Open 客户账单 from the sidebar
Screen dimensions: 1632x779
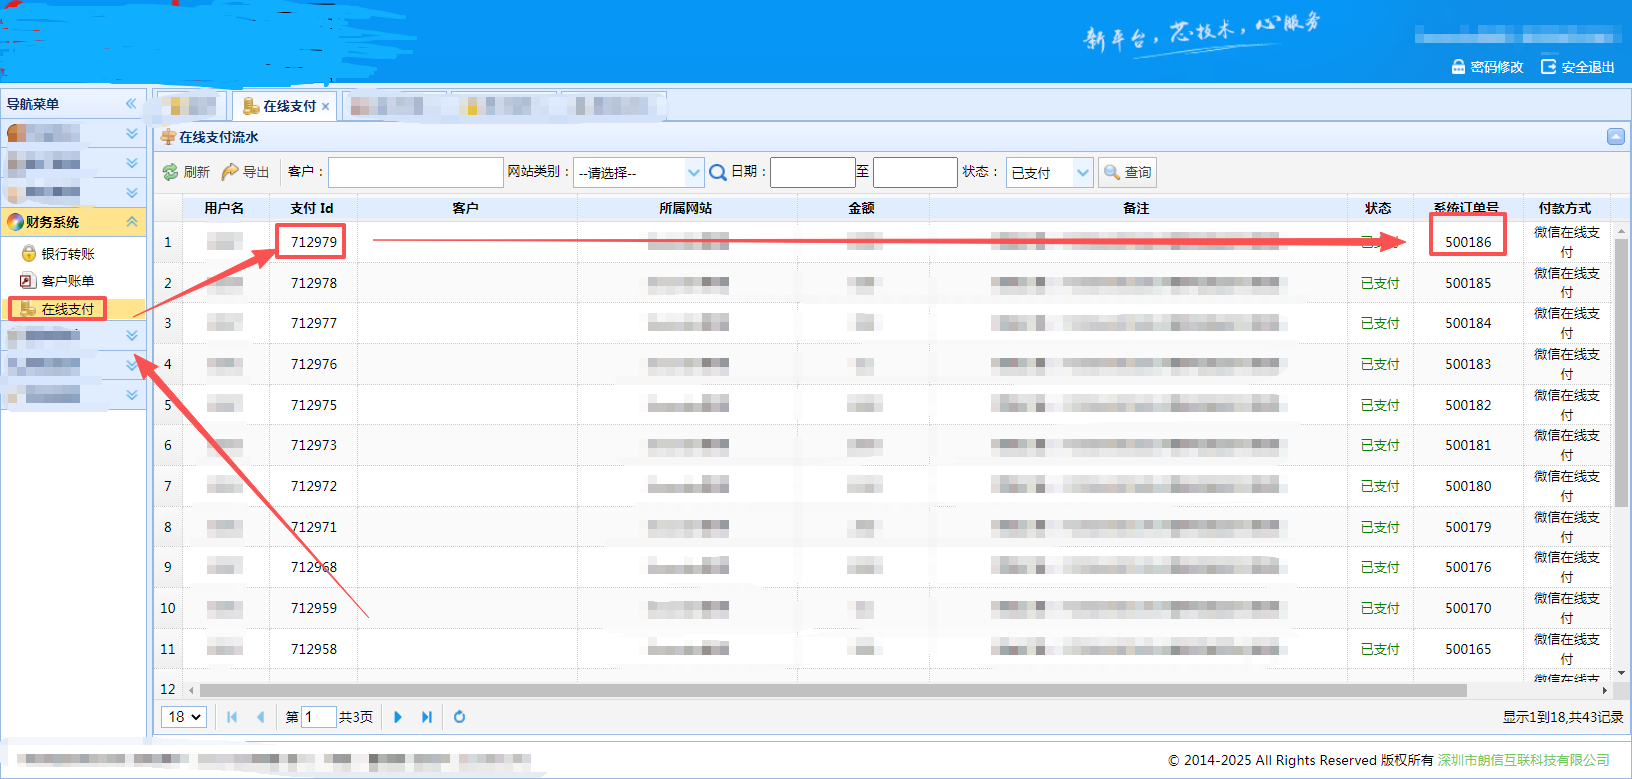coord(67,281)
